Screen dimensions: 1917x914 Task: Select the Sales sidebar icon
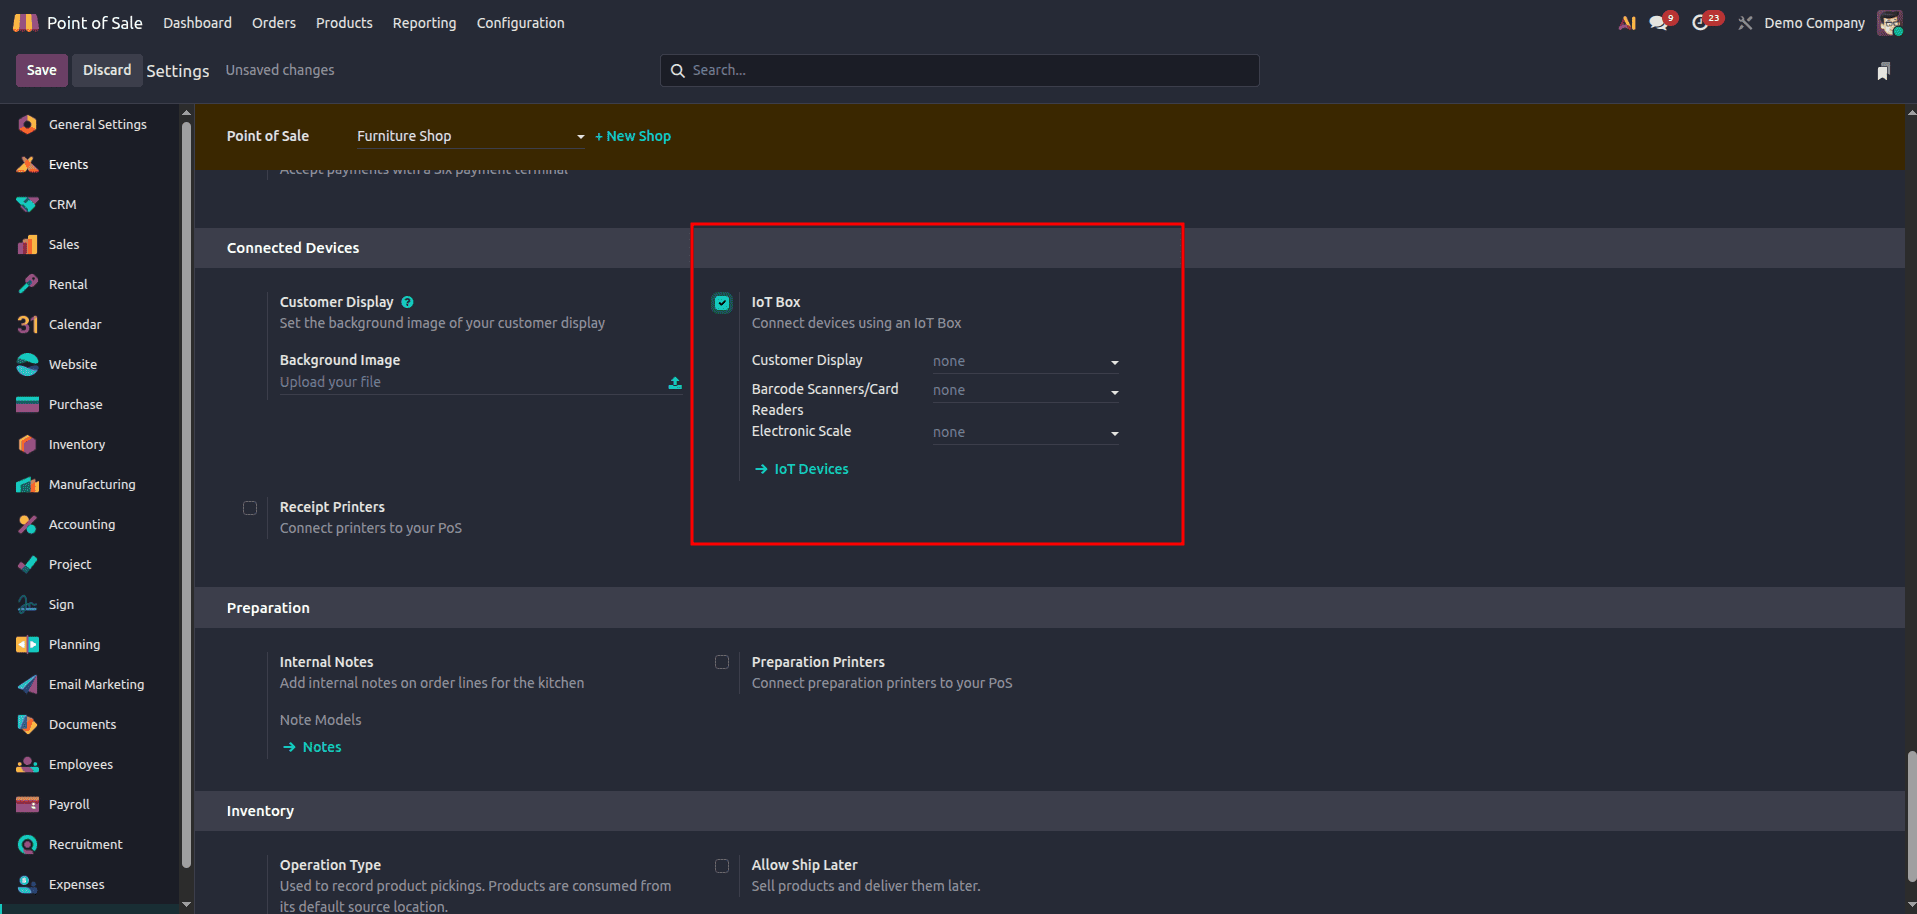[28, 244]
